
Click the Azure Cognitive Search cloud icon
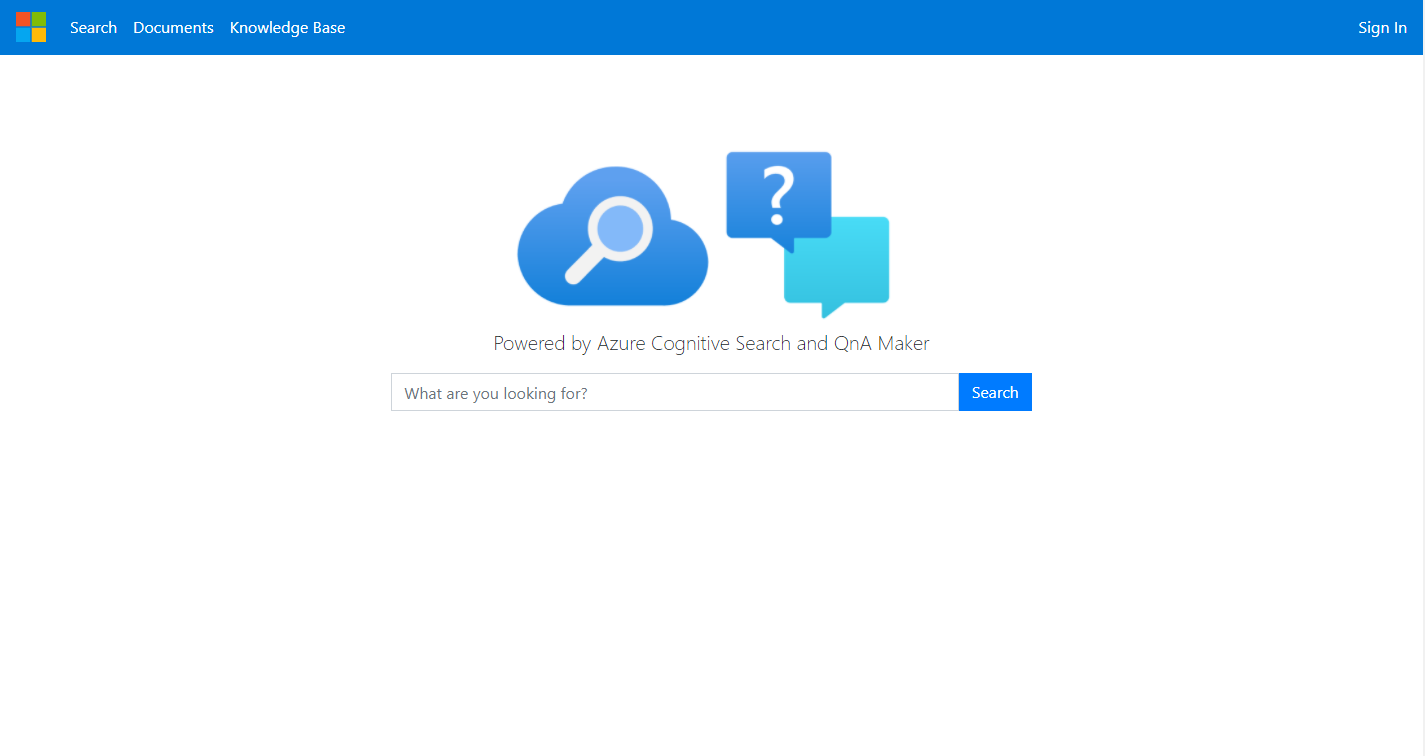point(612,236)
